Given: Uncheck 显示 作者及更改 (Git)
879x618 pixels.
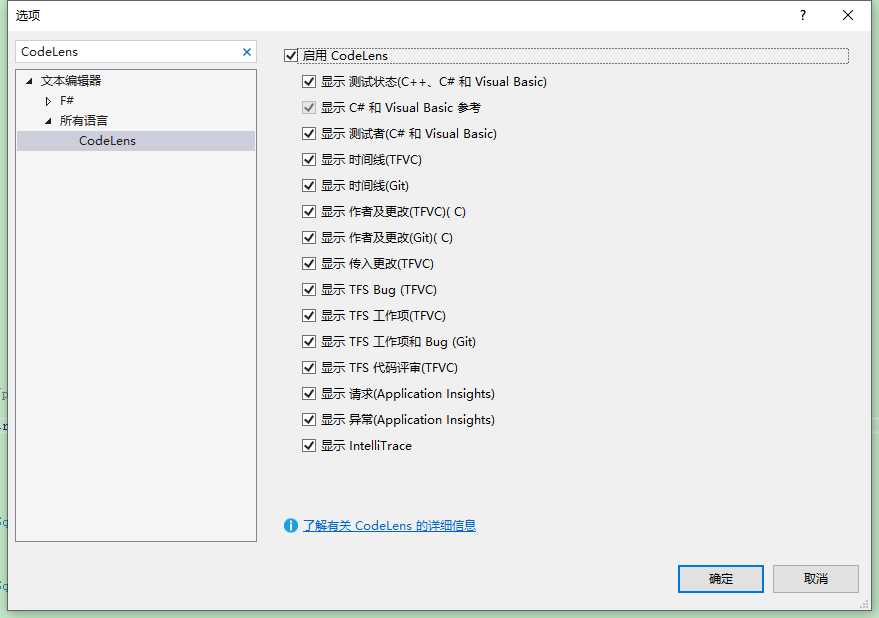Looking at the screenshot, I should pyautogui.click(x=309, y=238).
